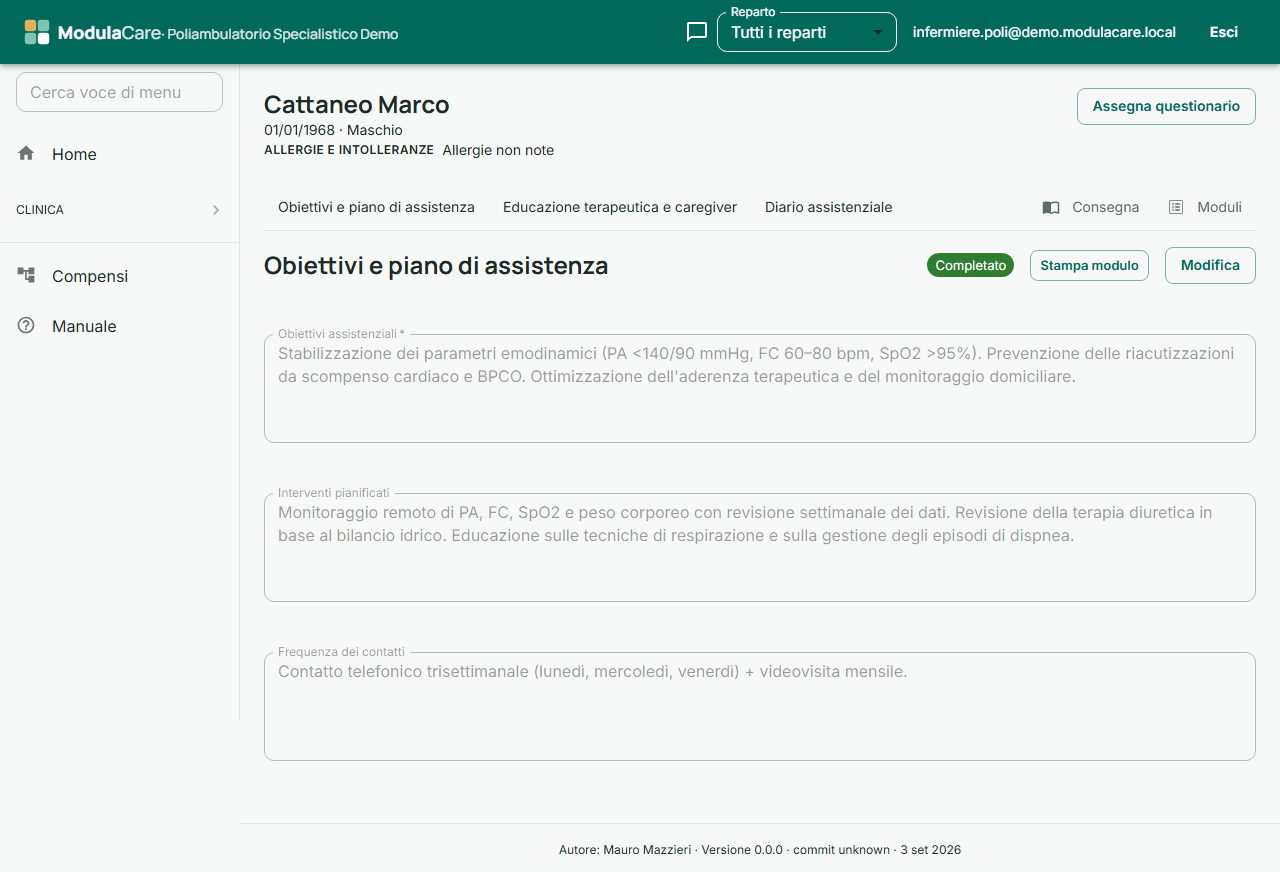1280x872 pixels.
Task: Click the Home house icon
Action: click(26, 153)
